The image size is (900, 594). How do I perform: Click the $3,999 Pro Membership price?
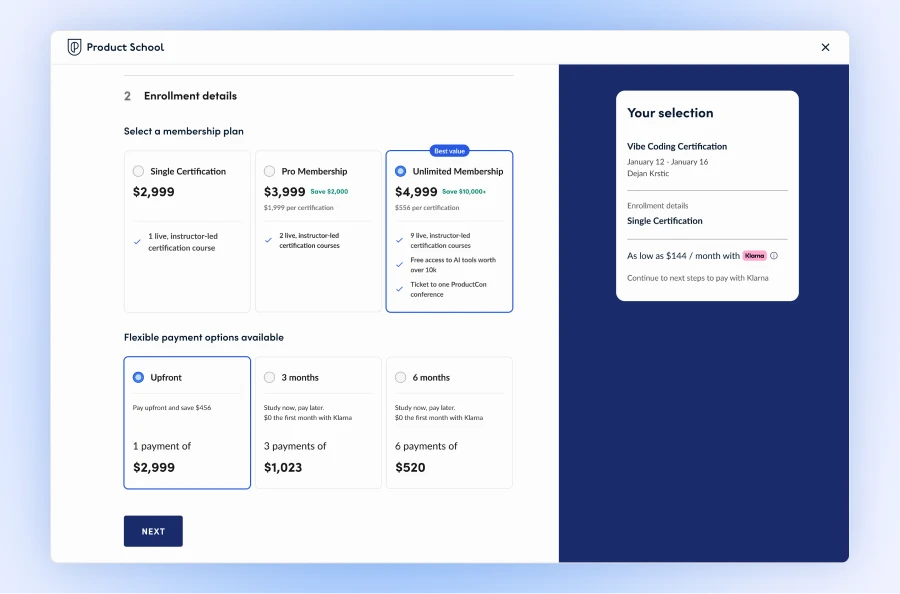[x=285, y=192]
